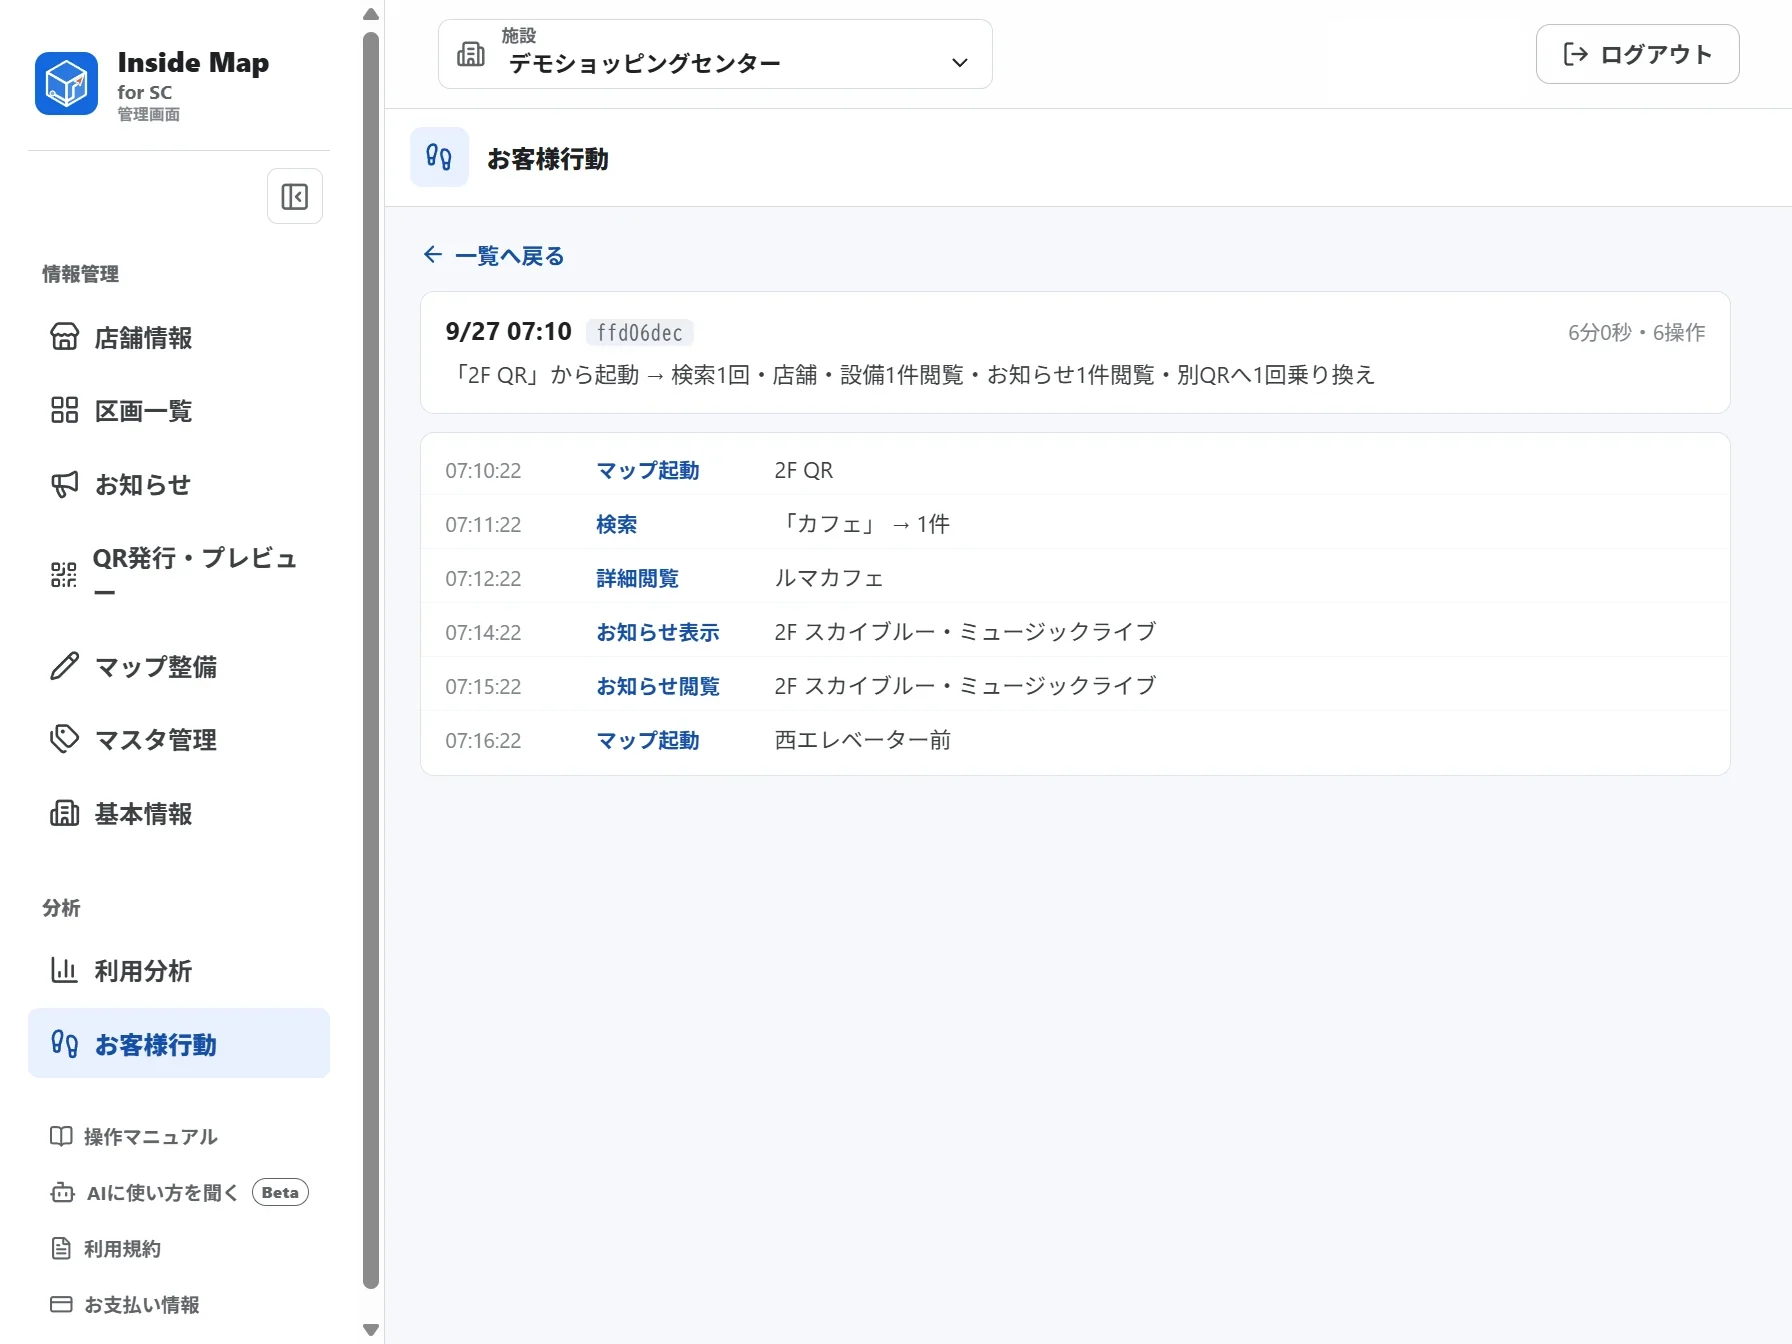Click the building icon in facility selector
The width and height of the screenshot is (1792, 1344).
click(x=471, y=54)
